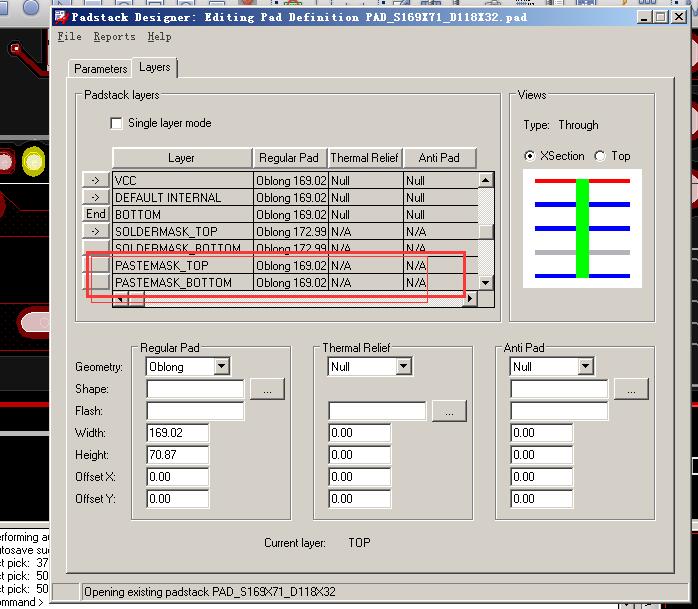Click the Regular Pad column header
The image size is (698, 609).
click(x=289, y=158)
